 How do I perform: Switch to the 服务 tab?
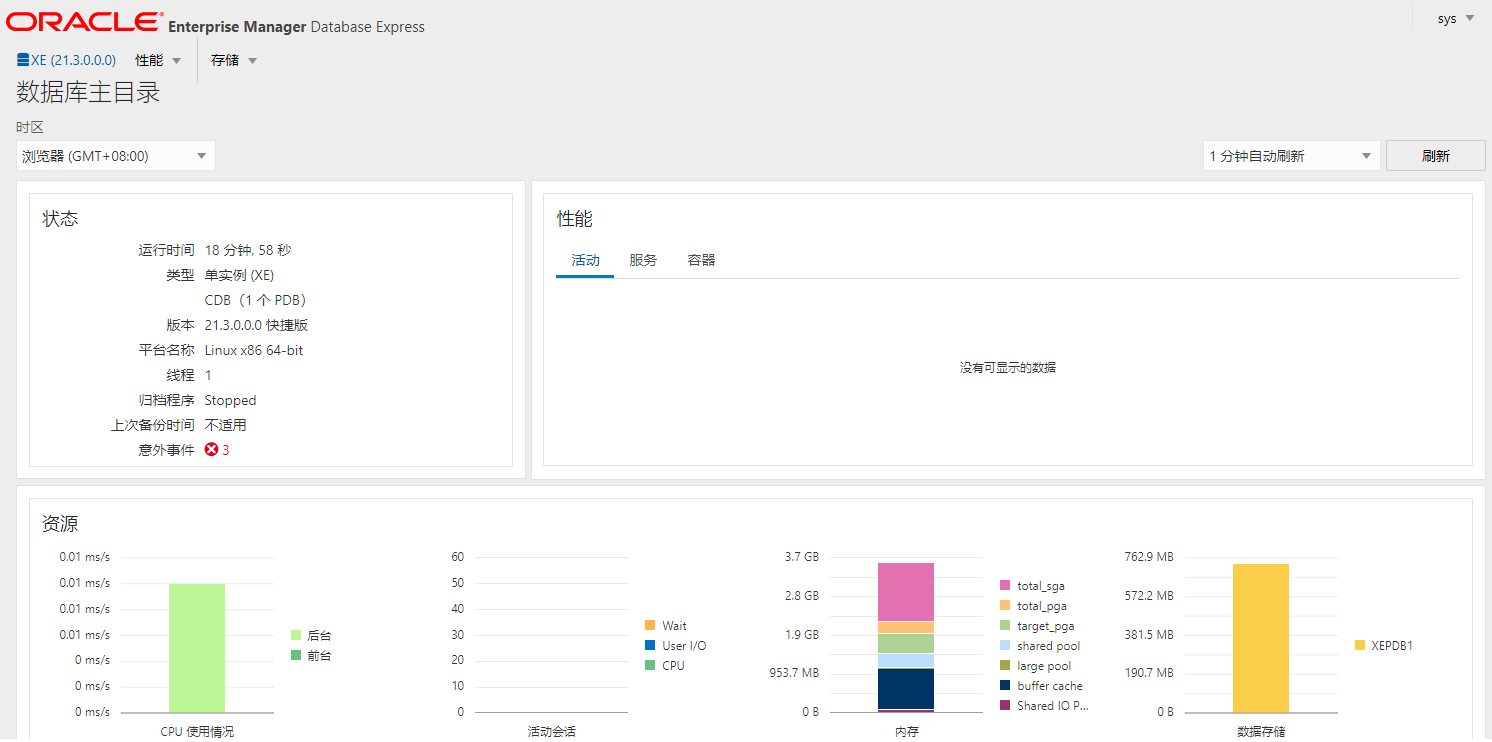(643, 260)
